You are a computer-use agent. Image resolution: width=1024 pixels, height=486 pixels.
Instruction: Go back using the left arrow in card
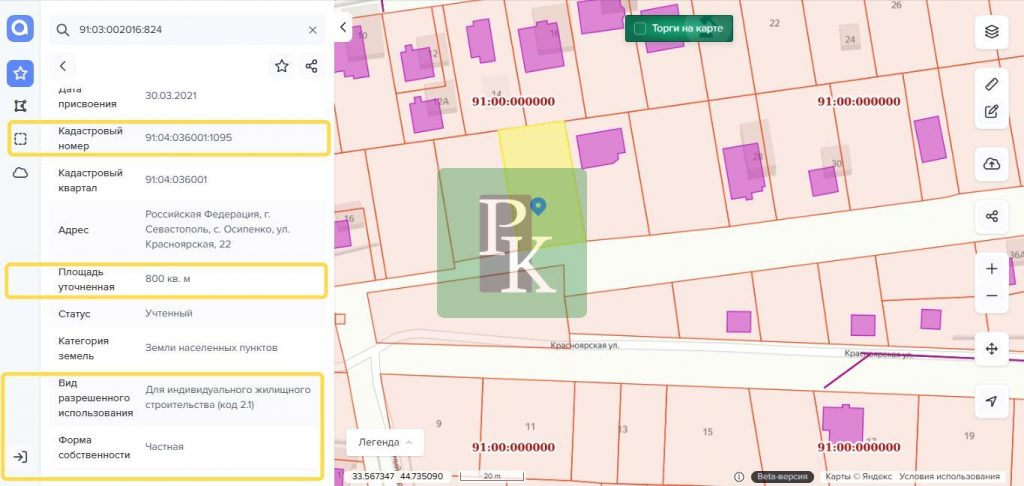63,66
